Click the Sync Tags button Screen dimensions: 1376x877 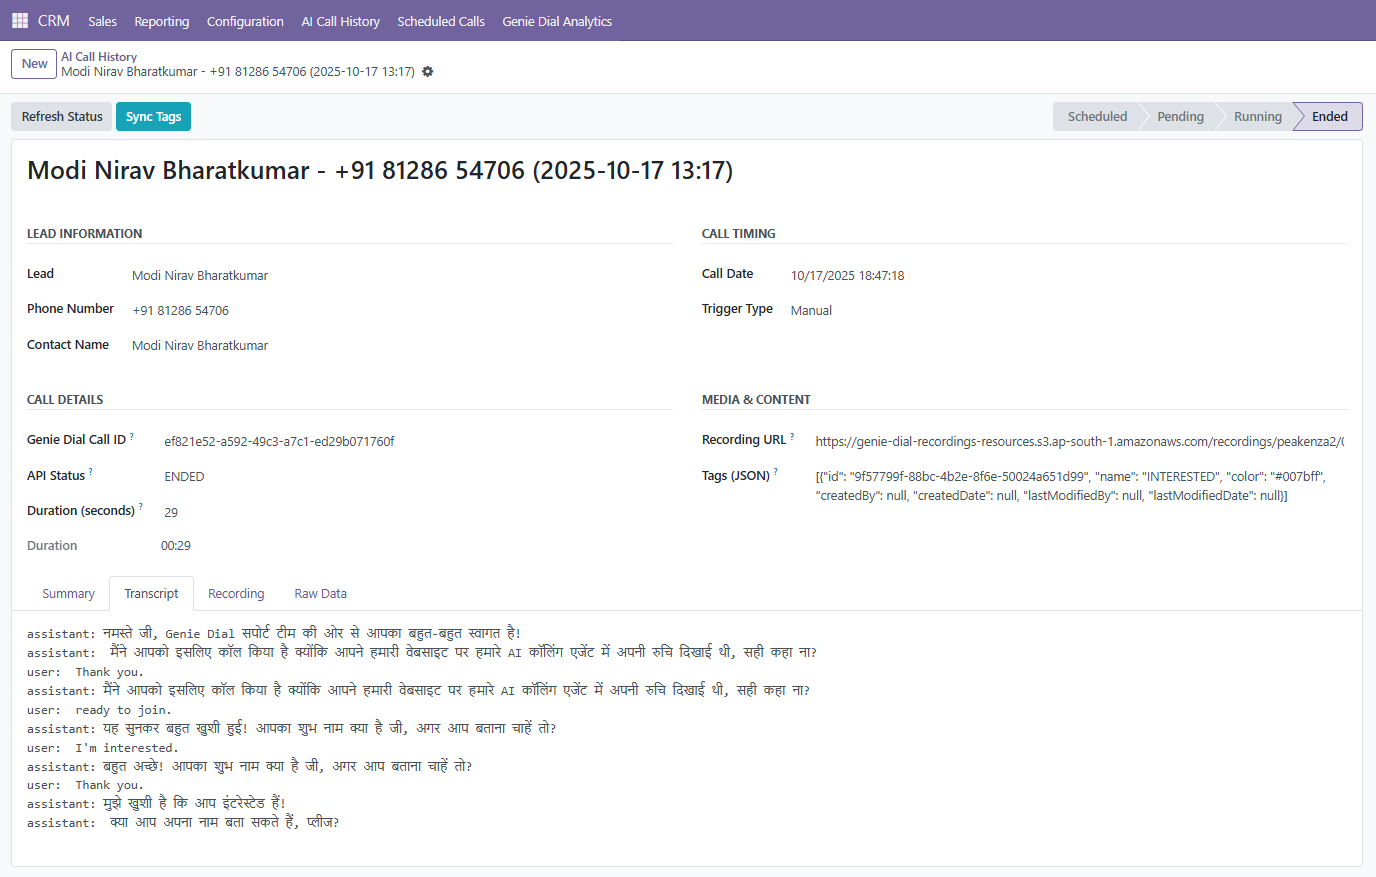[153, 117]
